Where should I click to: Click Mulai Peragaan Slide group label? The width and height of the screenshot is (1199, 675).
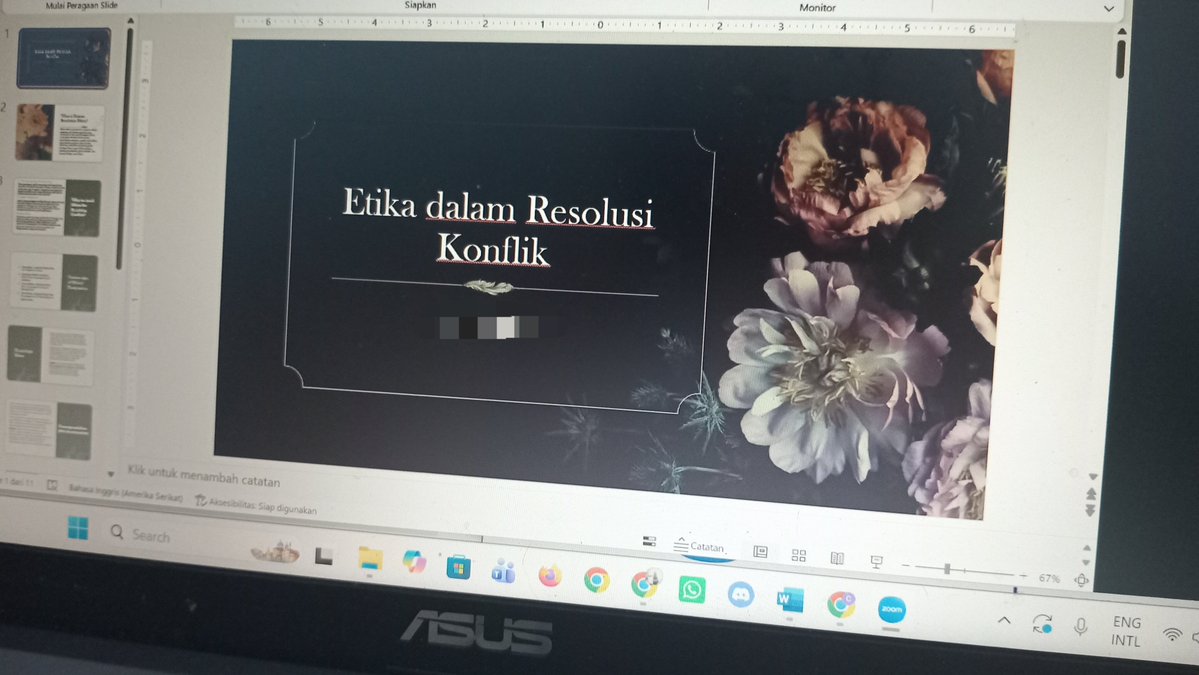(x=82, y=5)
